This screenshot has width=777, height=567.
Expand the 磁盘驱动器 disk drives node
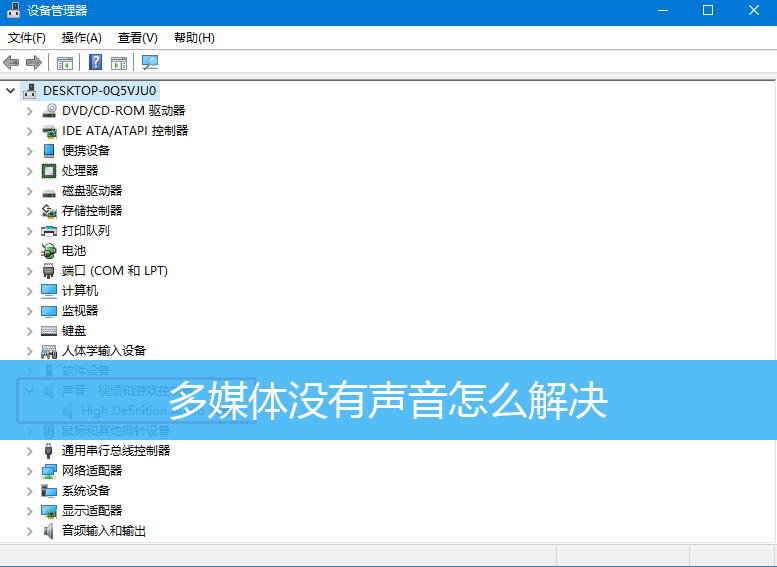[x=29, y=191]
